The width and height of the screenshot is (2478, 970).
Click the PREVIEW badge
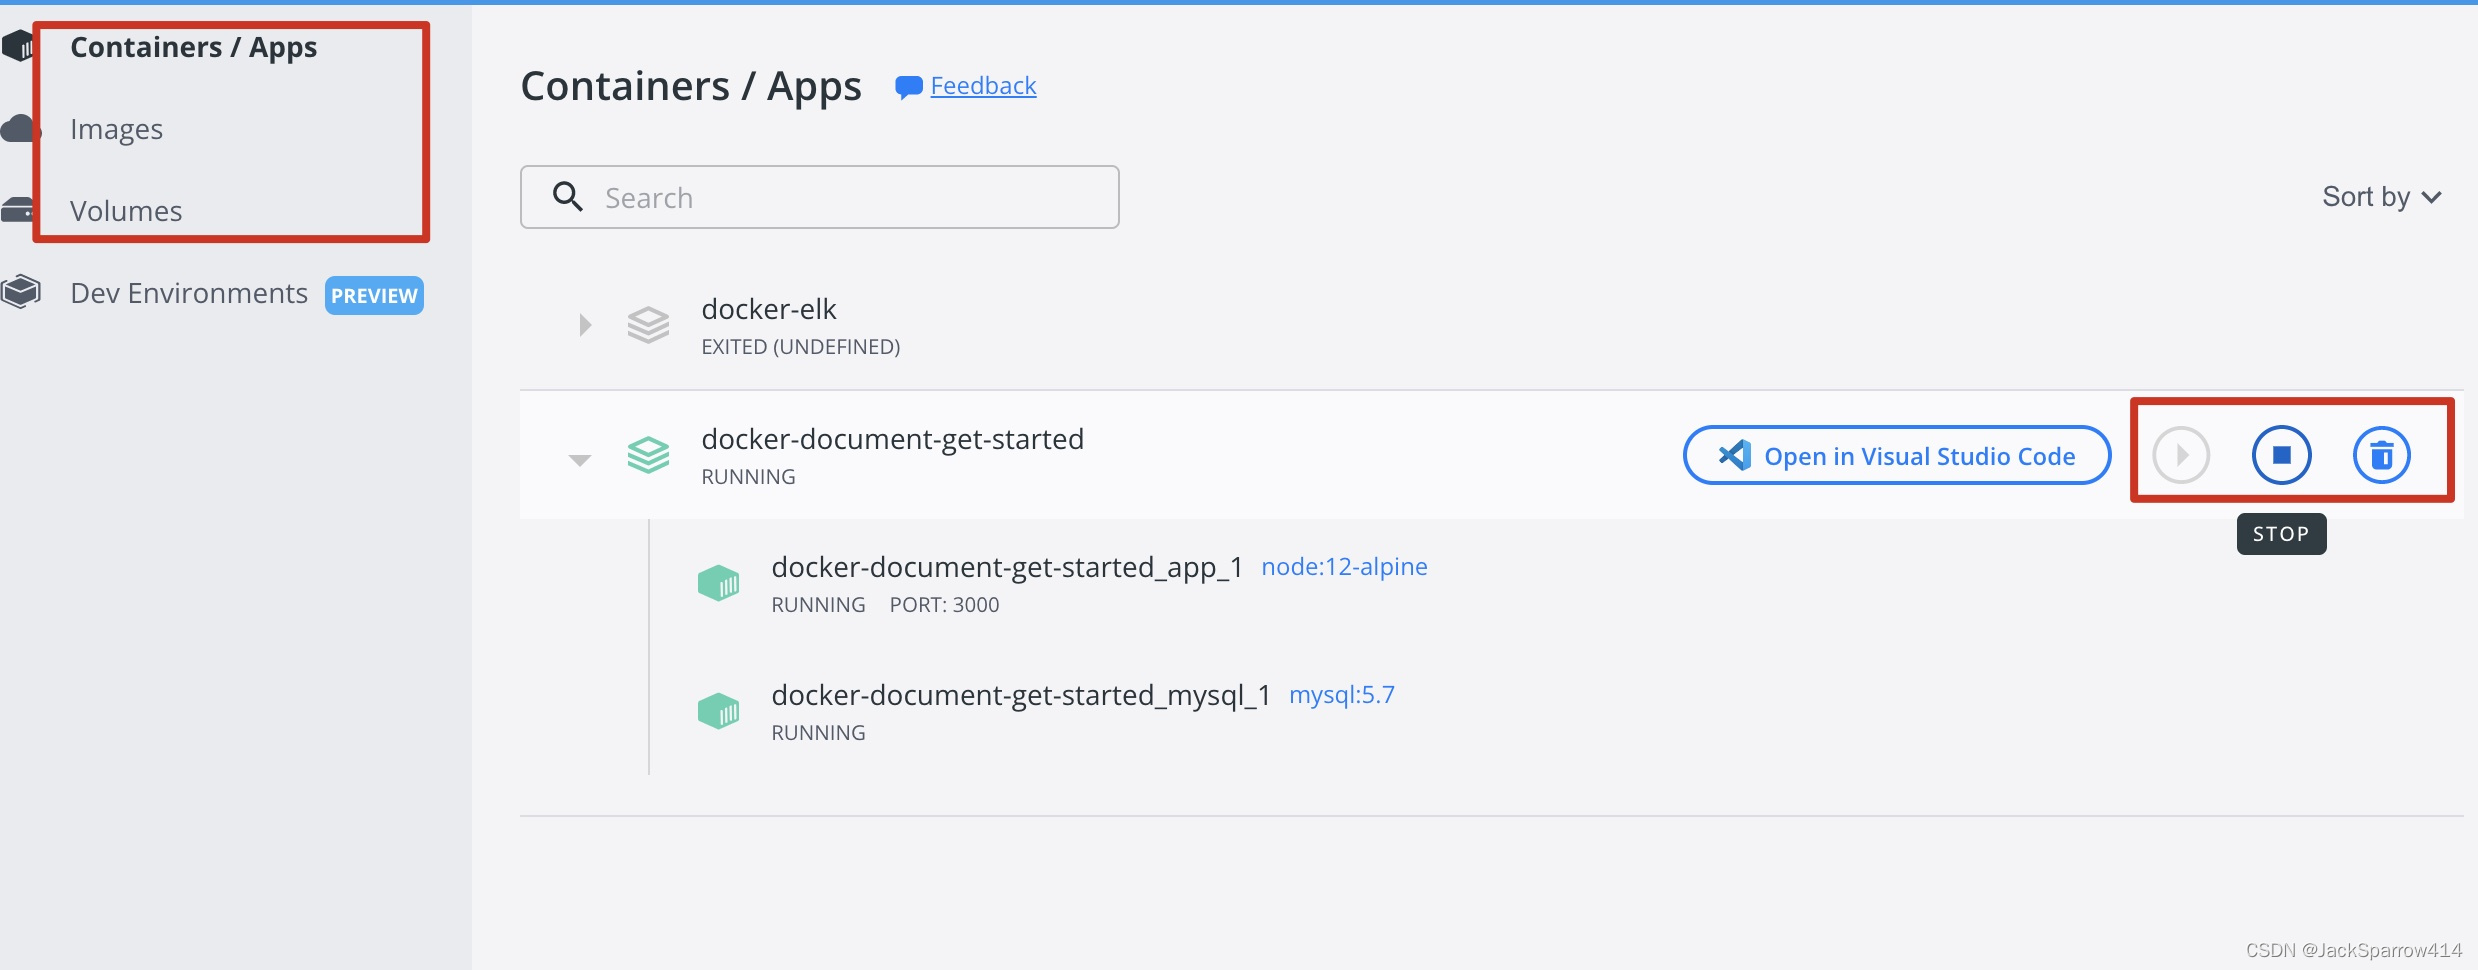(374, 295)
